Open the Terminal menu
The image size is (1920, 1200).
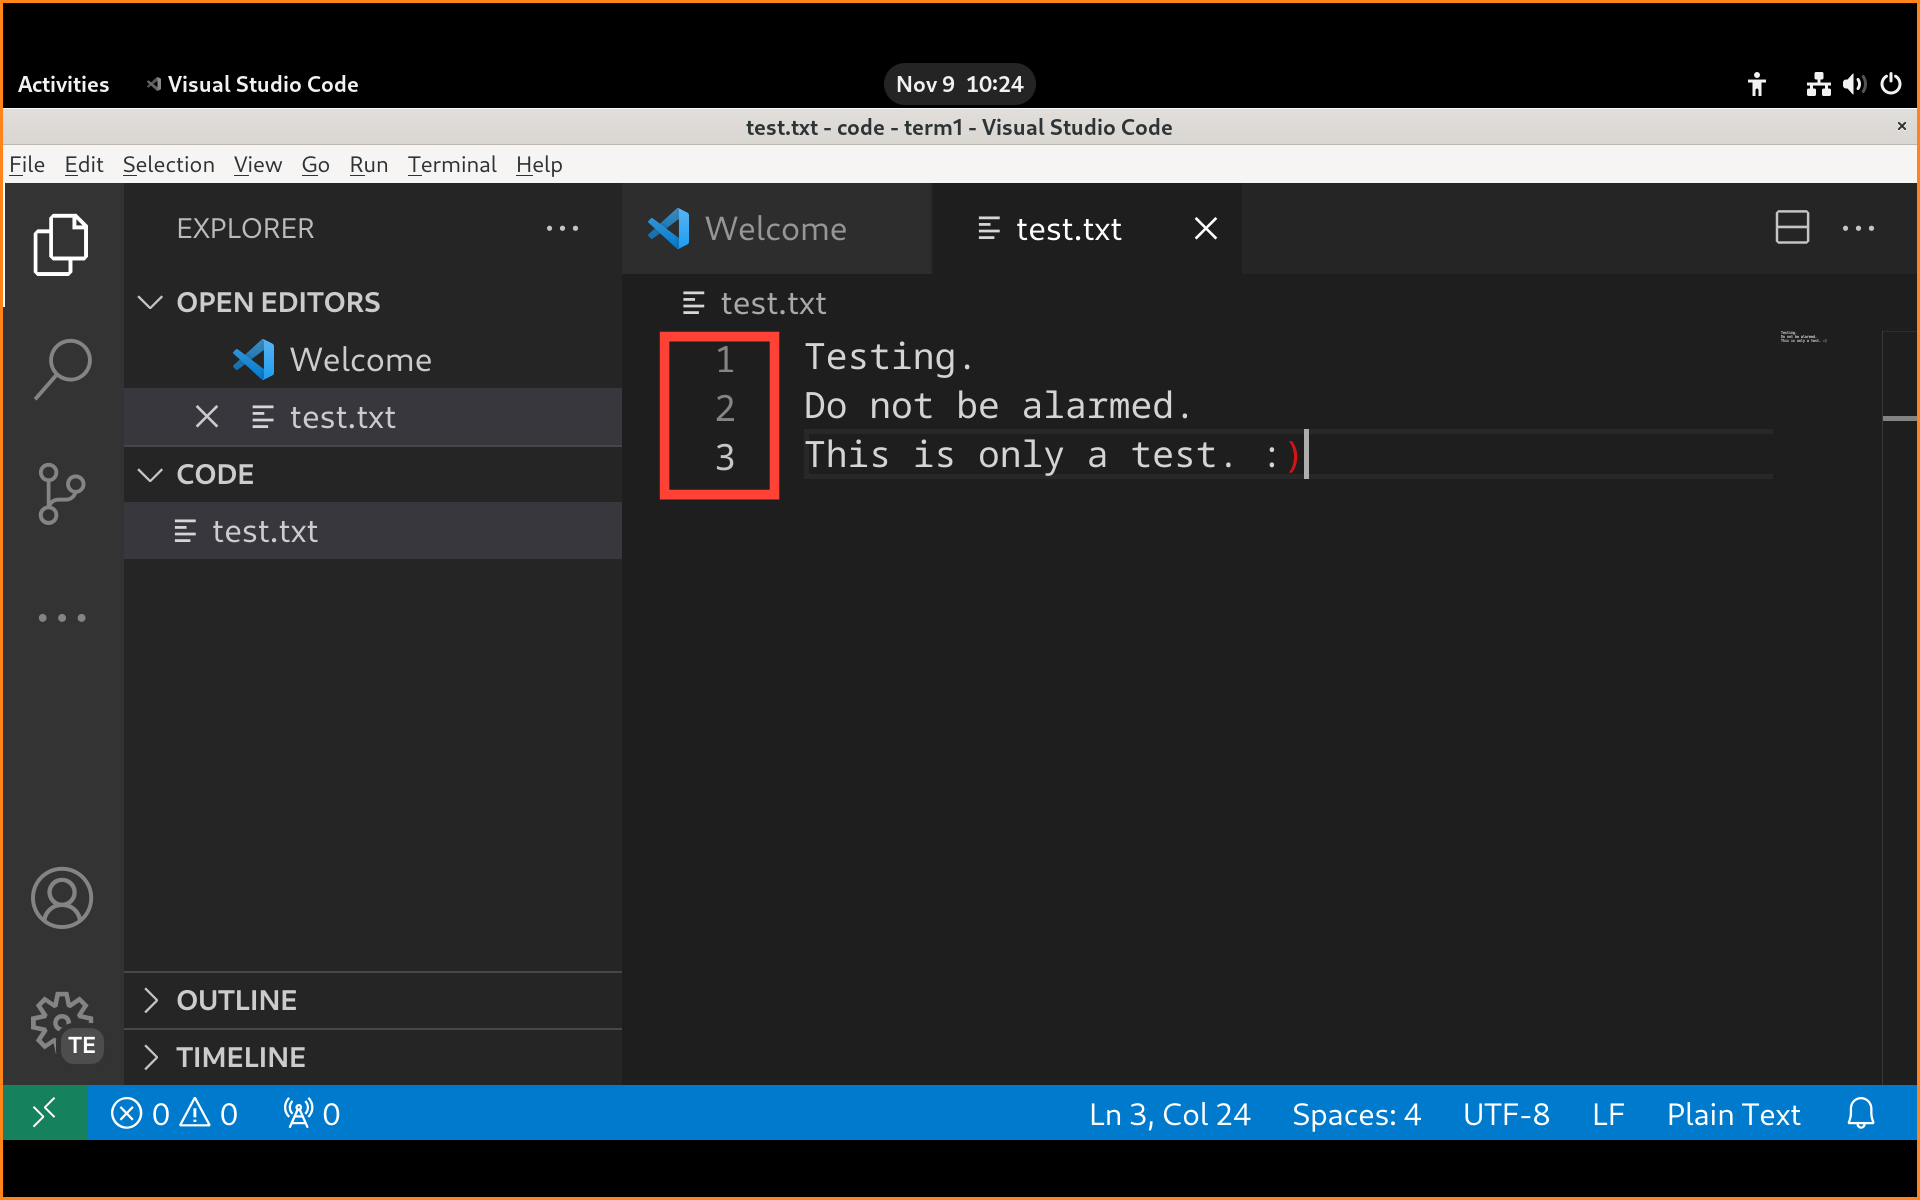point(451,165)
